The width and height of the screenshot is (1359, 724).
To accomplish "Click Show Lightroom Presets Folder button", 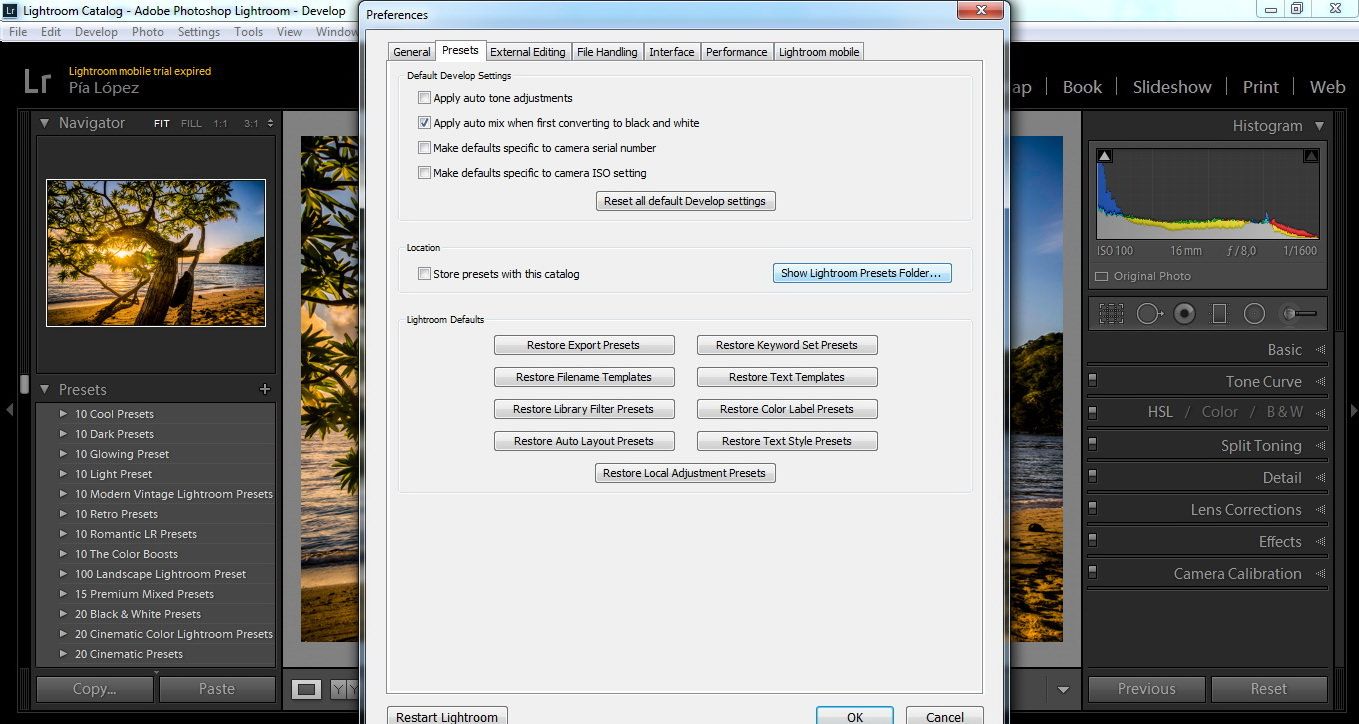I will tap(861, 272).
